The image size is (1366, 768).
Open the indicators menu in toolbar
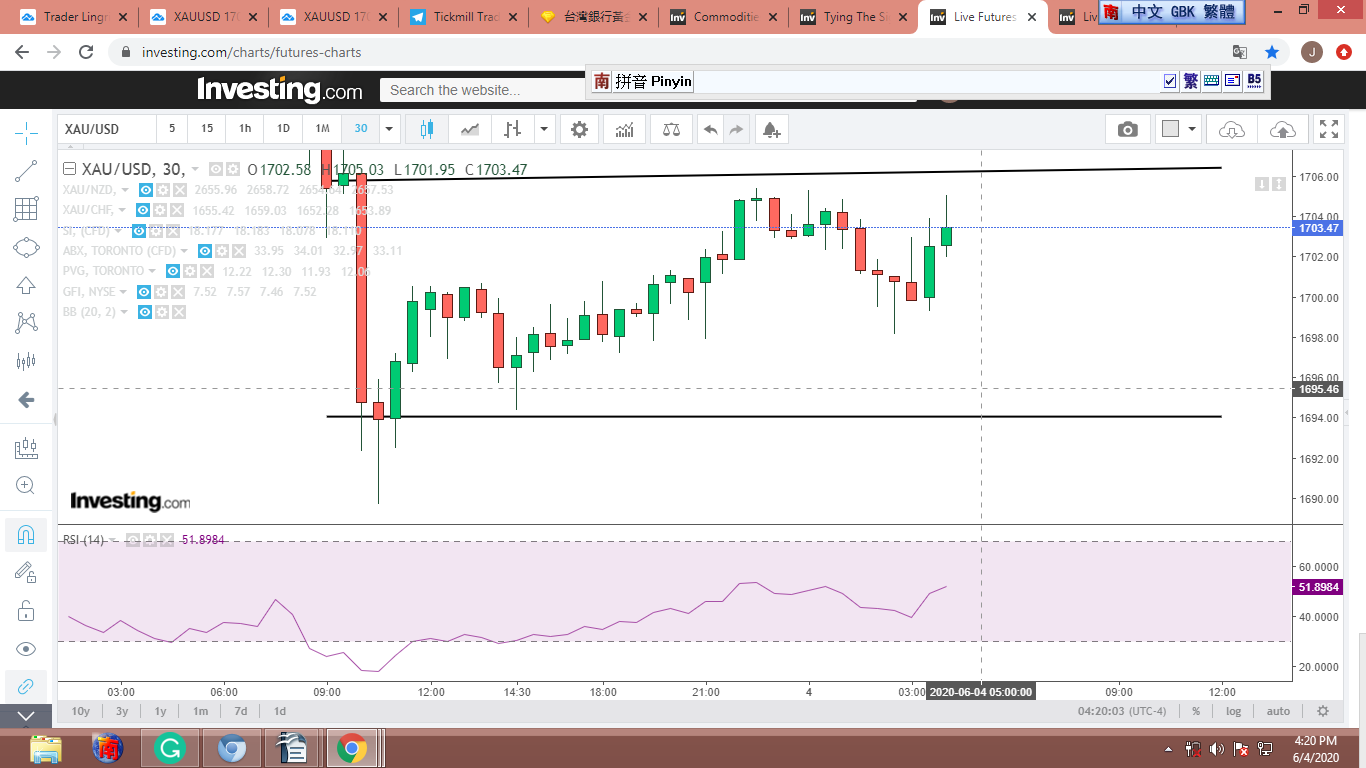coord(624,129)
